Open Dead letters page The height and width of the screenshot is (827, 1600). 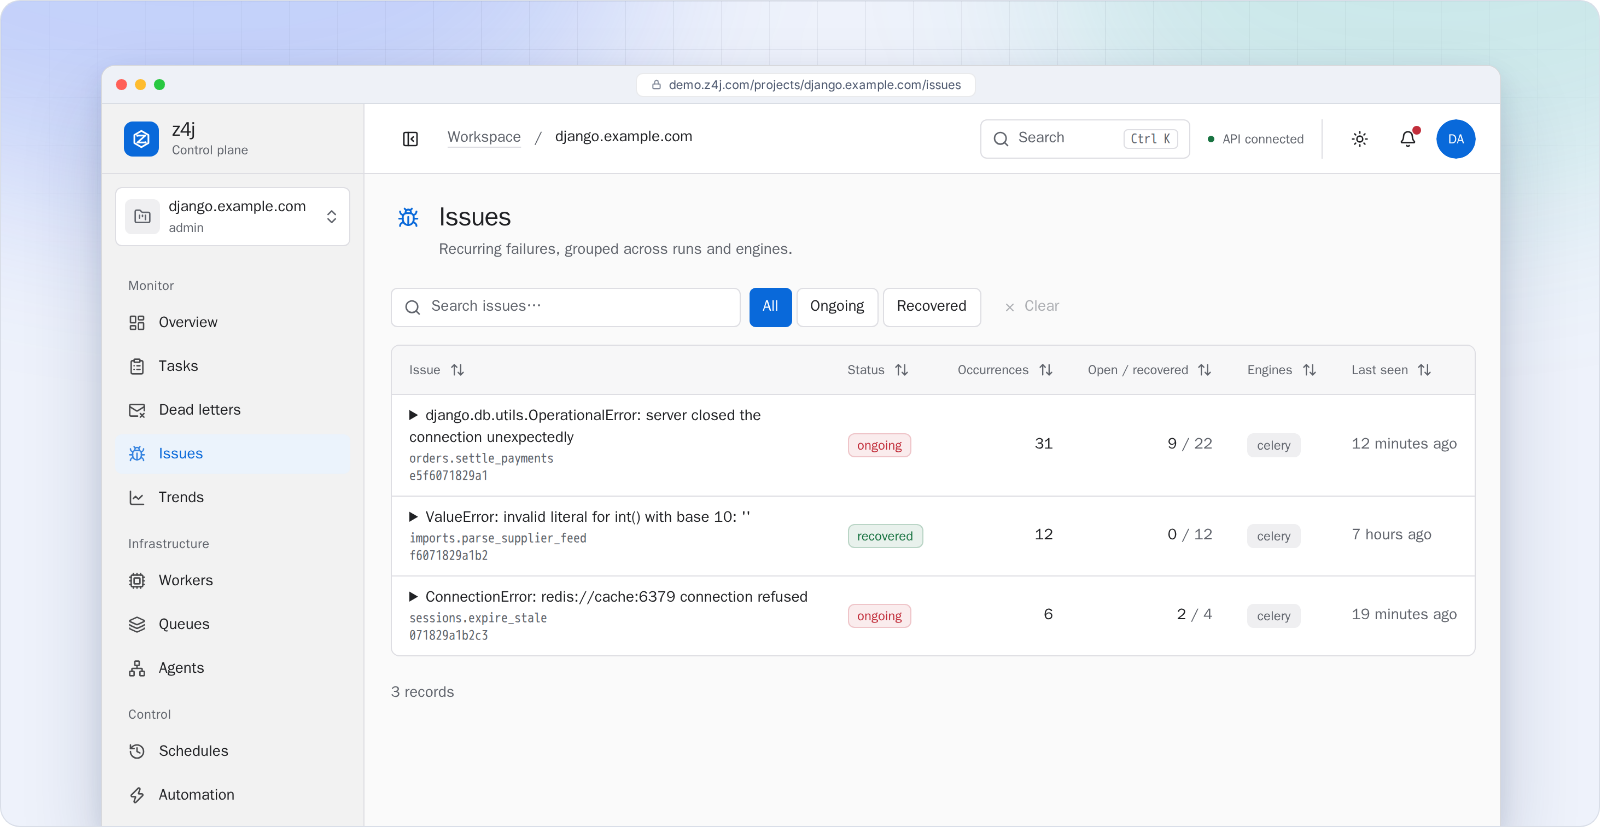tap(232, 410)
